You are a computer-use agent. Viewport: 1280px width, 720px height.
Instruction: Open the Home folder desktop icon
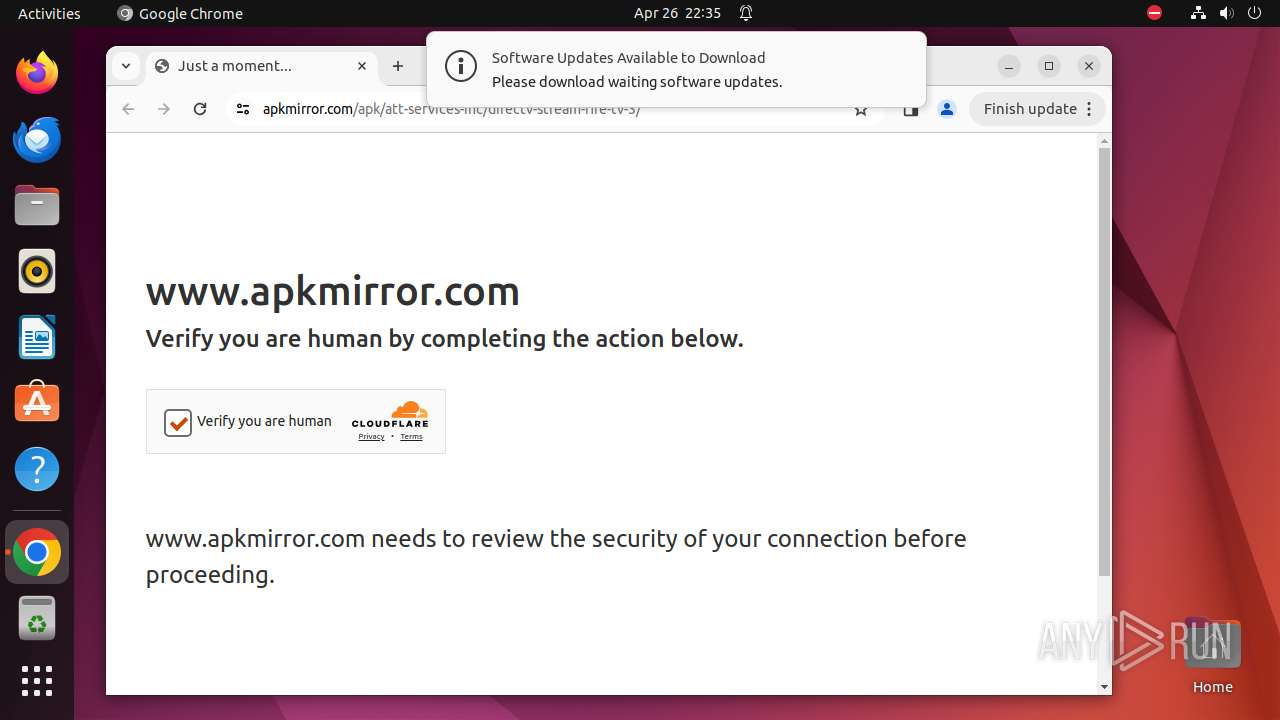pos(1212,656)
